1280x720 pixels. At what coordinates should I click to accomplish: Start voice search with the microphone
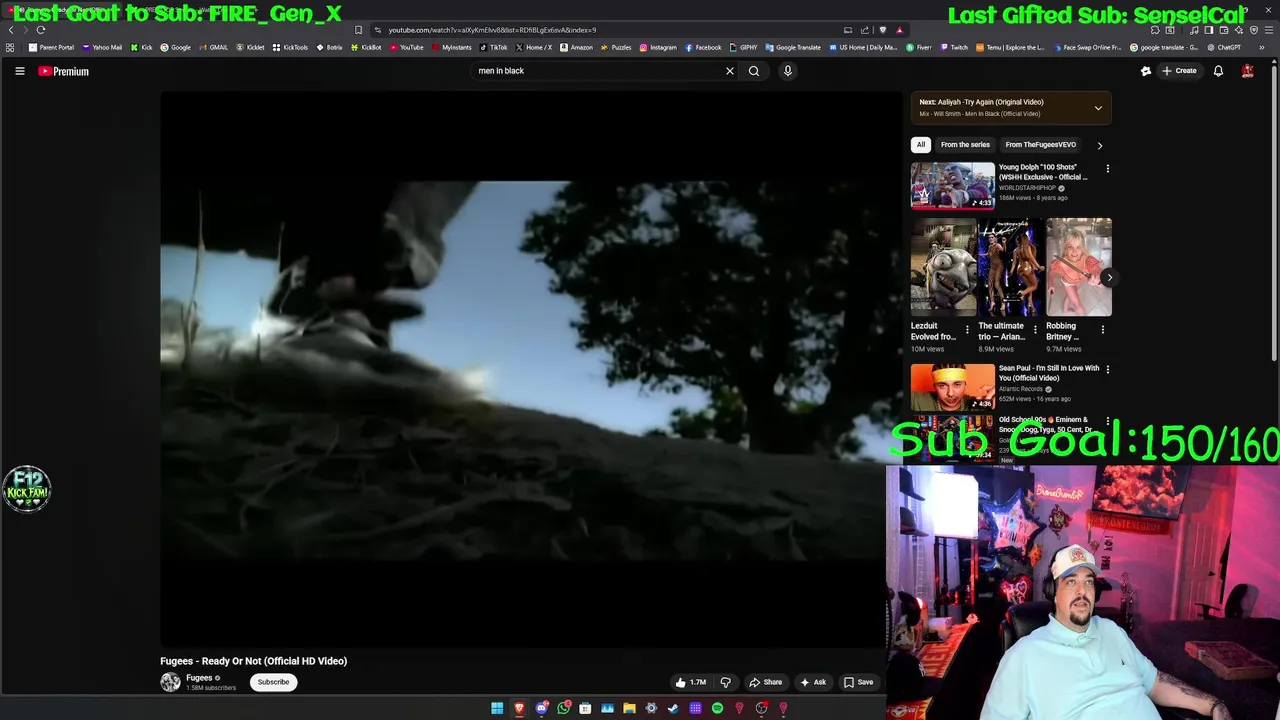(x=788, y=71)
